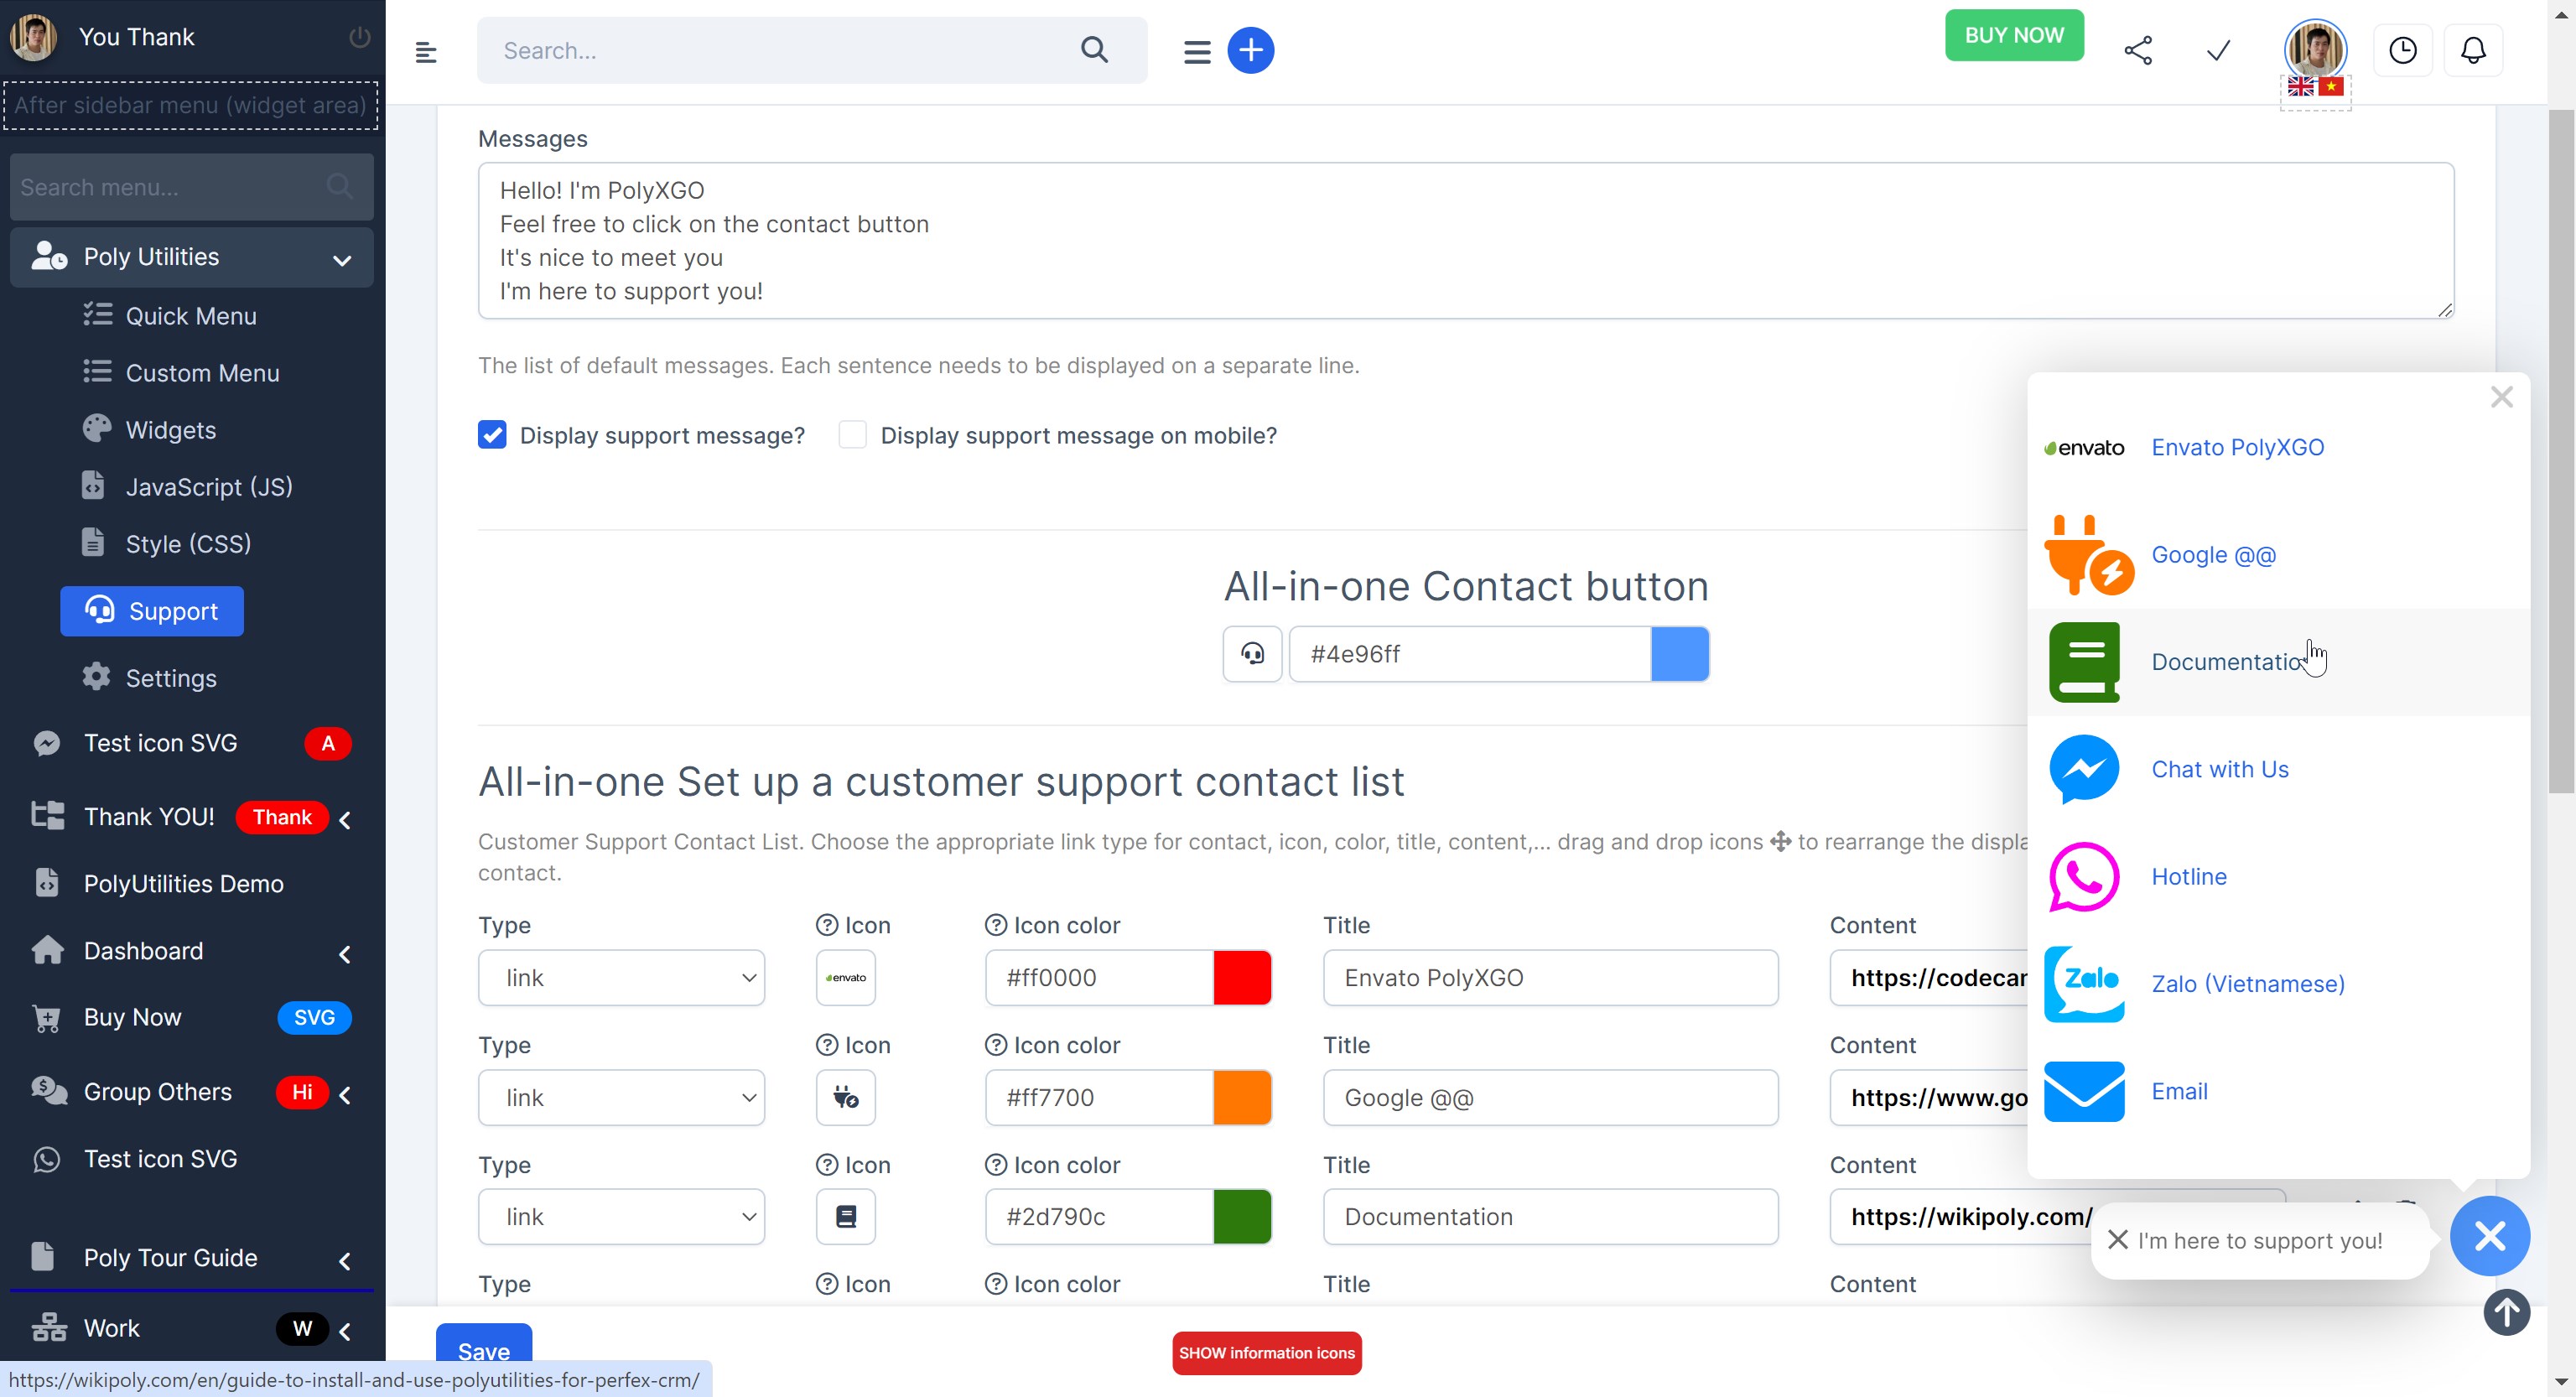Open the Support menu item in the sidebar

[x=171, y=611]
